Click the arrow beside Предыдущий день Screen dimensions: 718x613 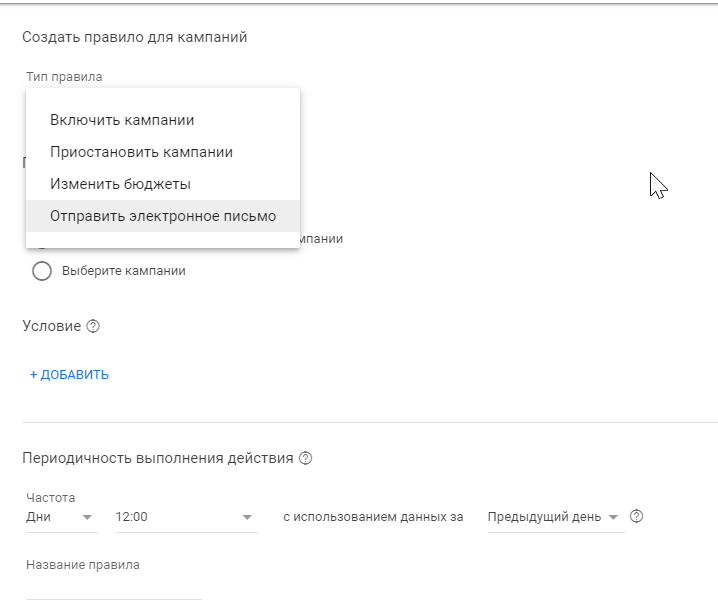[613, 517]
